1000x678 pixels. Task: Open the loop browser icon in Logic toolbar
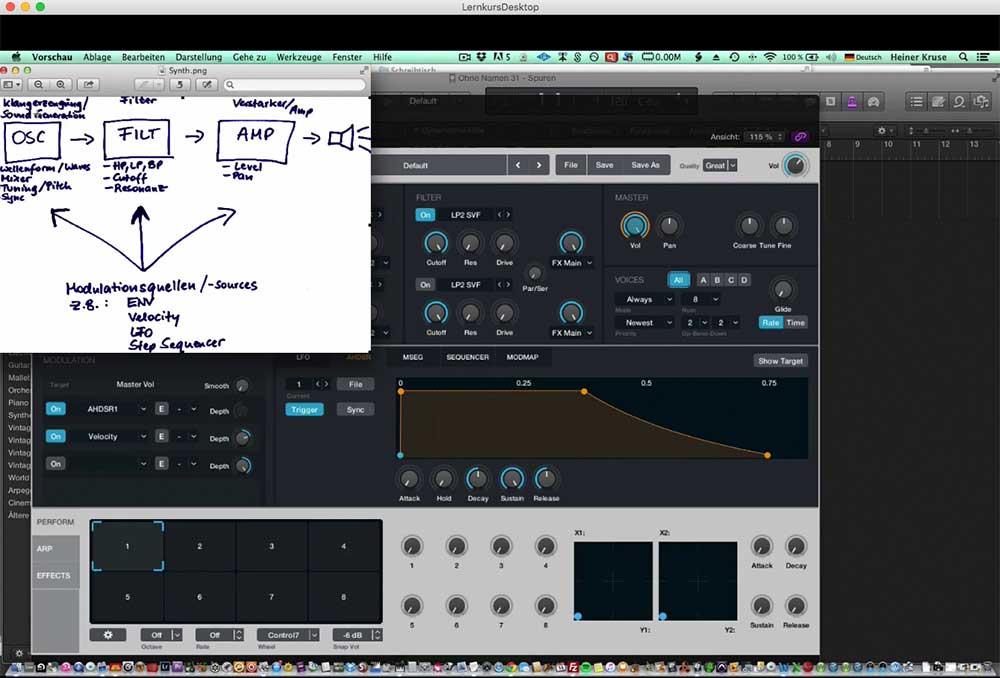(x=959, y=101)
